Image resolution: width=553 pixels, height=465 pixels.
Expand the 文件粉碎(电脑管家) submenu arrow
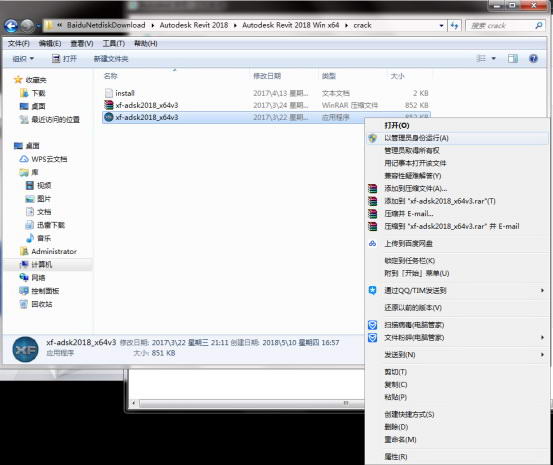[542, 338]
